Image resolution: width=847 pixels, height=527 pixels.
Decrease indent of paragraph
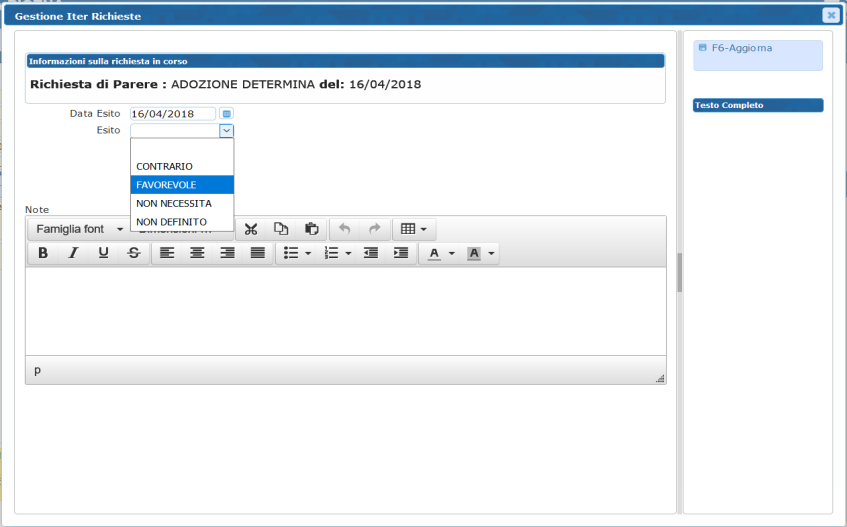coord(371,254)
